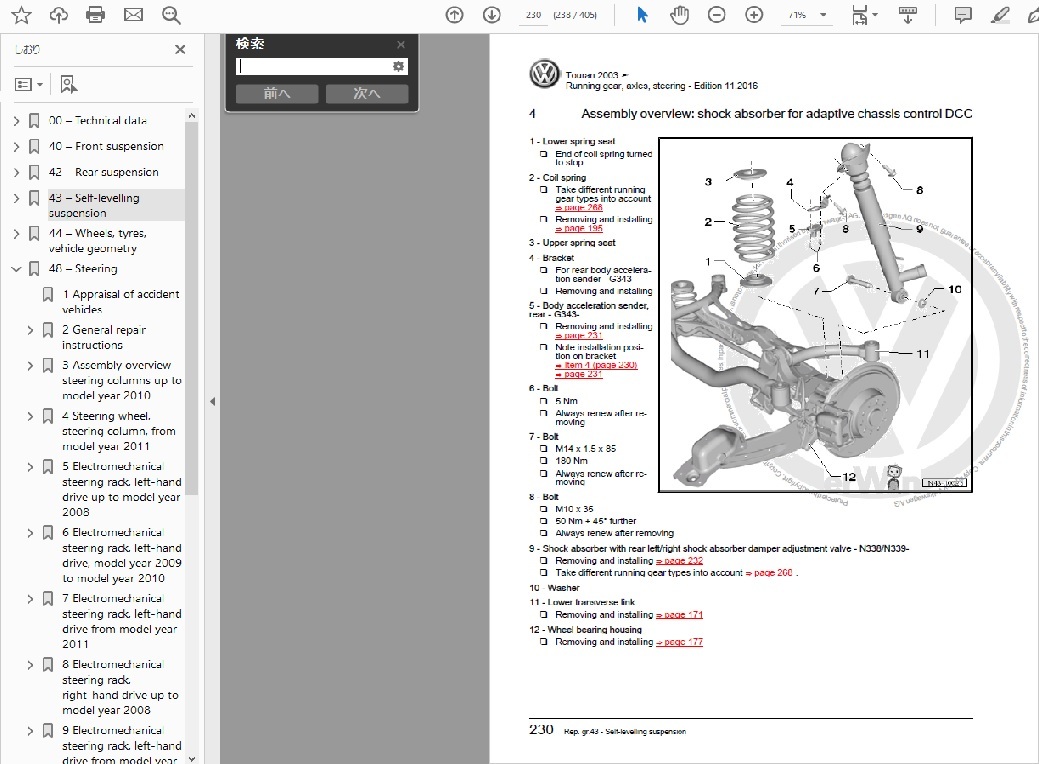Open the add comment tool

point(963,15)
